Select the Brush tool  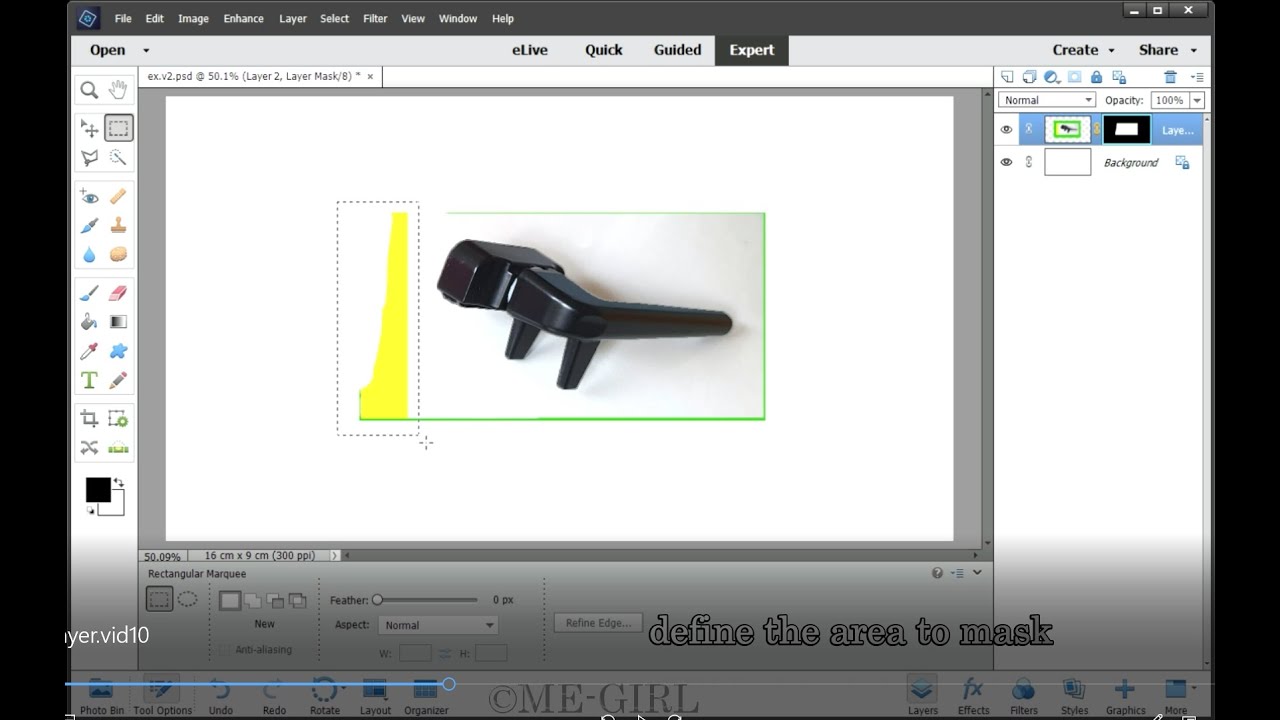(x=89, y=293)
